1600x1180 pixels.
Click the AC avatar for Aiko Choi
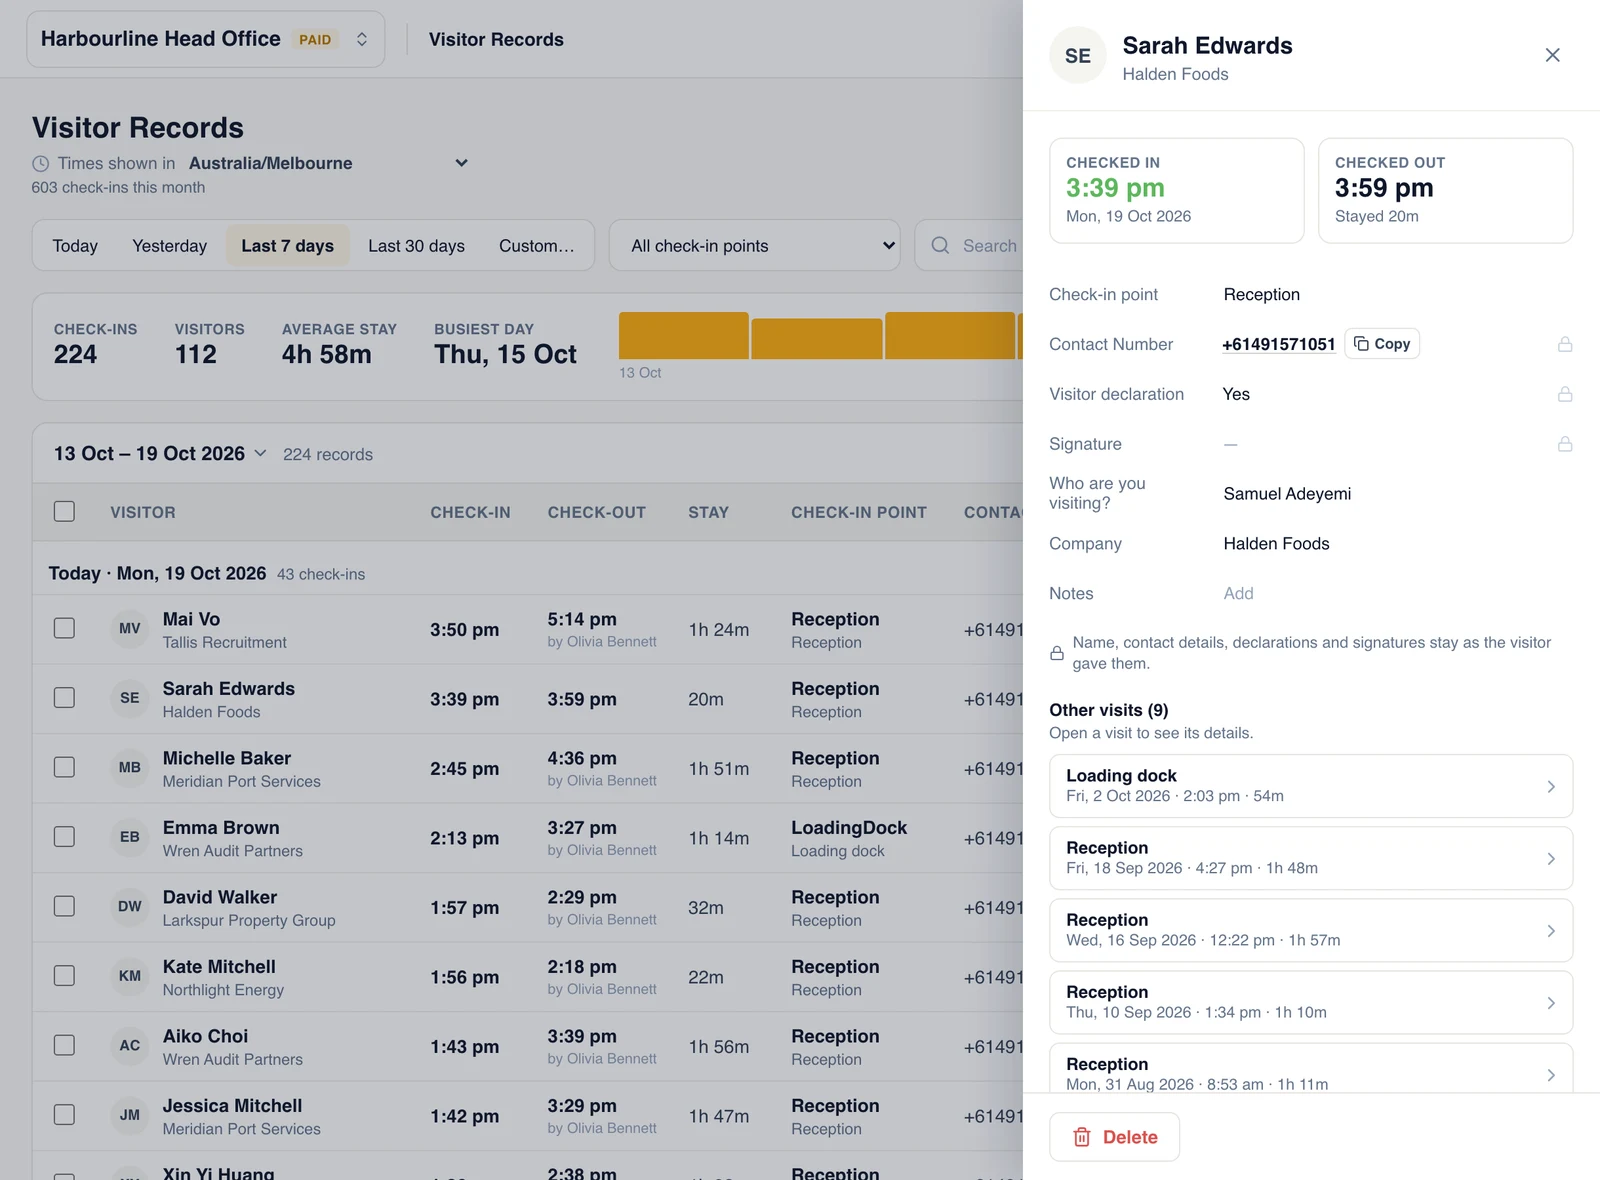(130, 1046)
